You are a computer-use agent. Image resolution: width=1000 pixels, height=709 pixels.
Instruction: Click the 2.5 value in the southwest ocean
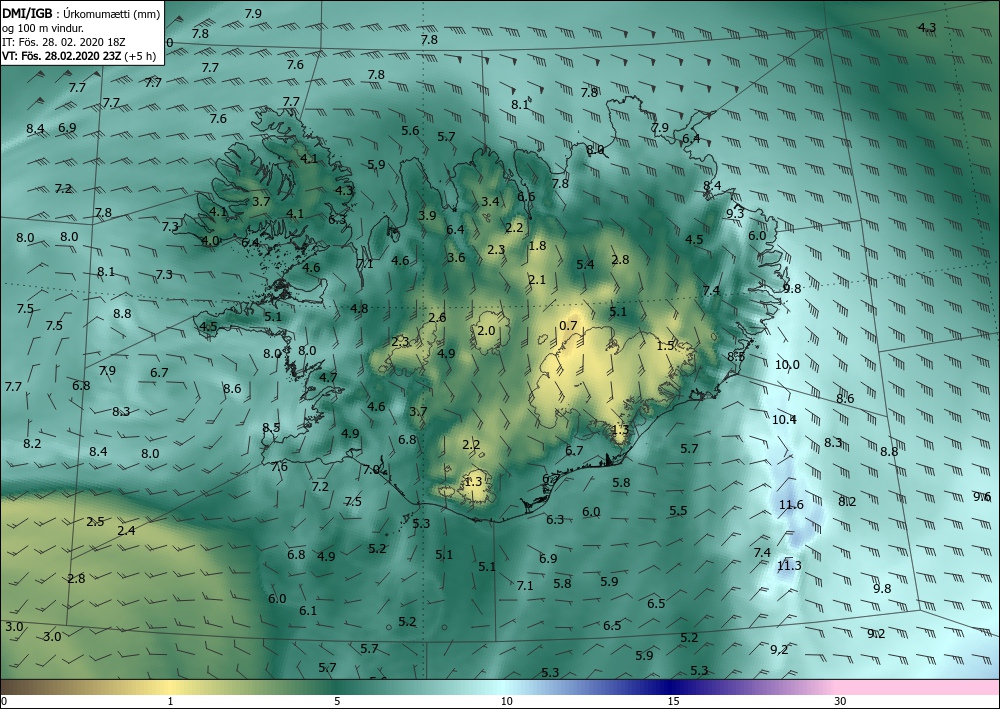point(95,522)
